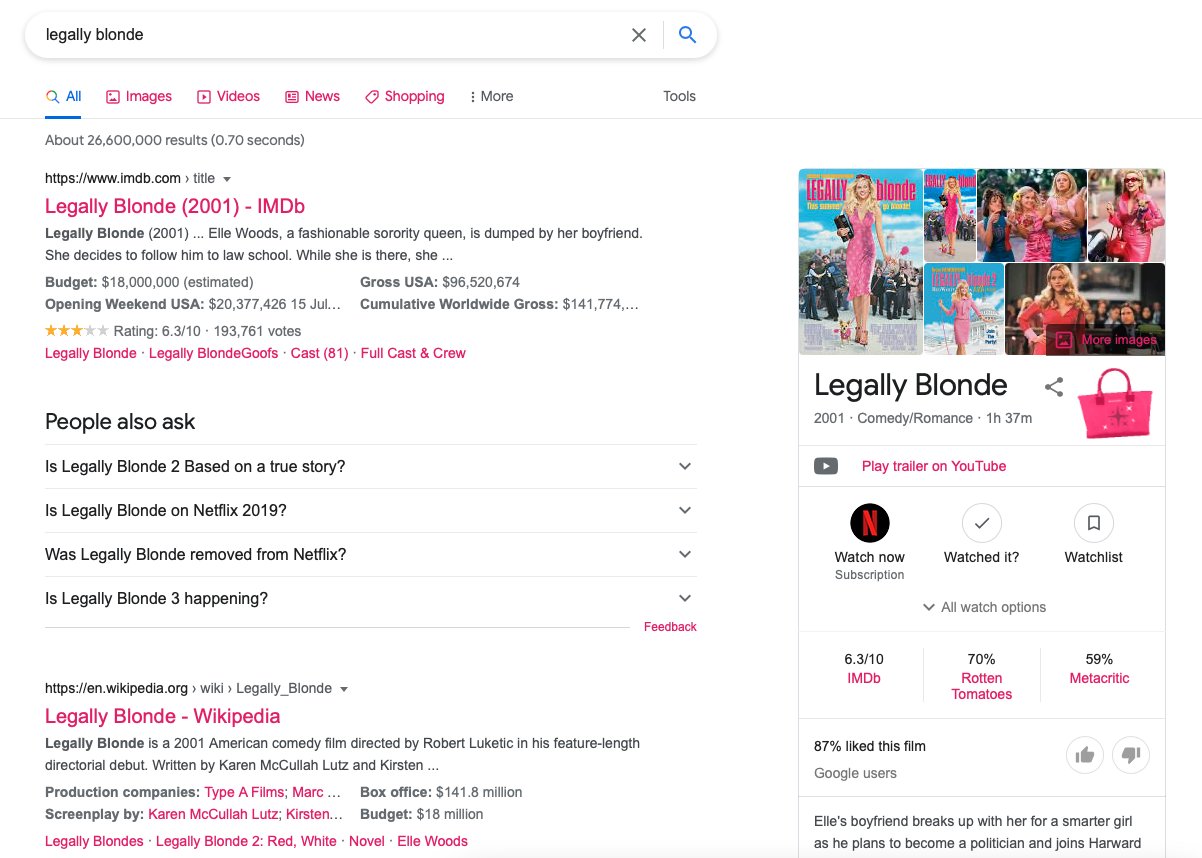The width and height of the screenshot is (1202, 858).
Task: Click Metacritic rating link
Action: point(1099,678)
